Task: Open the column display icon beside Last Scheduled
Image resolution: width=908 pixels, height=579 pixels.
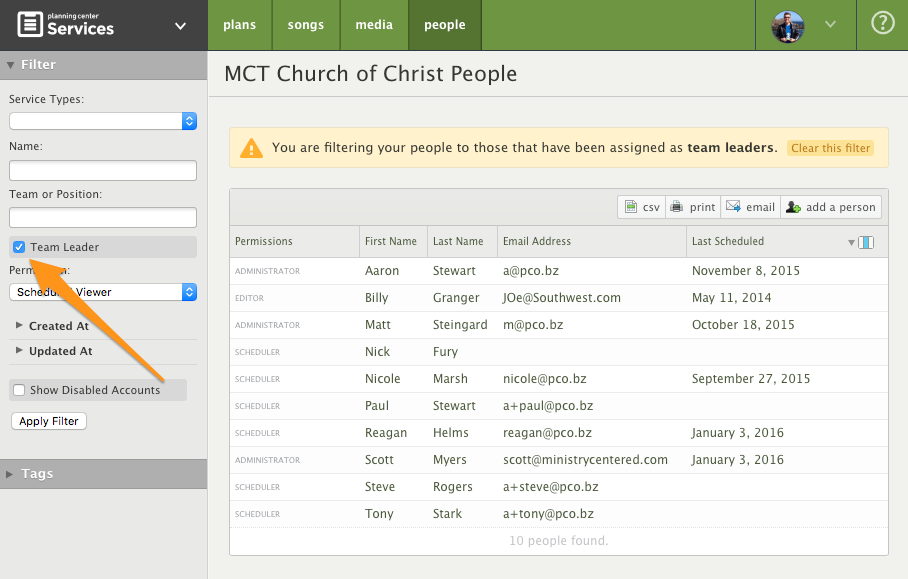Action: pyautogui.click(x=864, y=241)
